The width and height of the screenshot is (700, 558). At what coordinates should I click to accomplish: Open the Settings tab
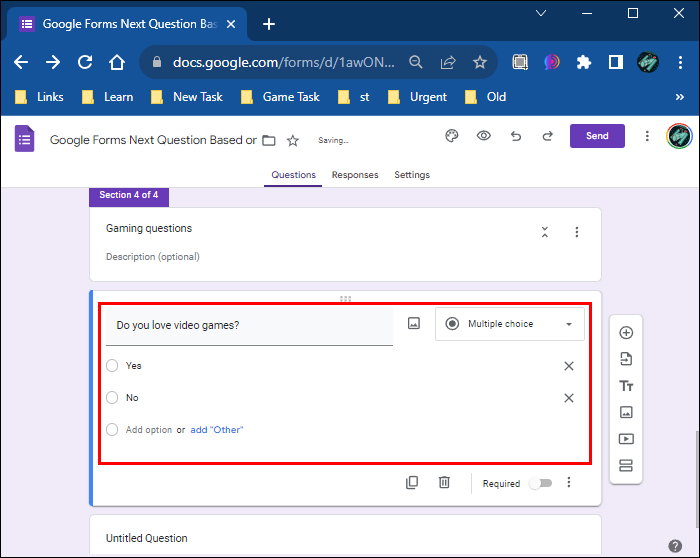click(x=412, y=175)
